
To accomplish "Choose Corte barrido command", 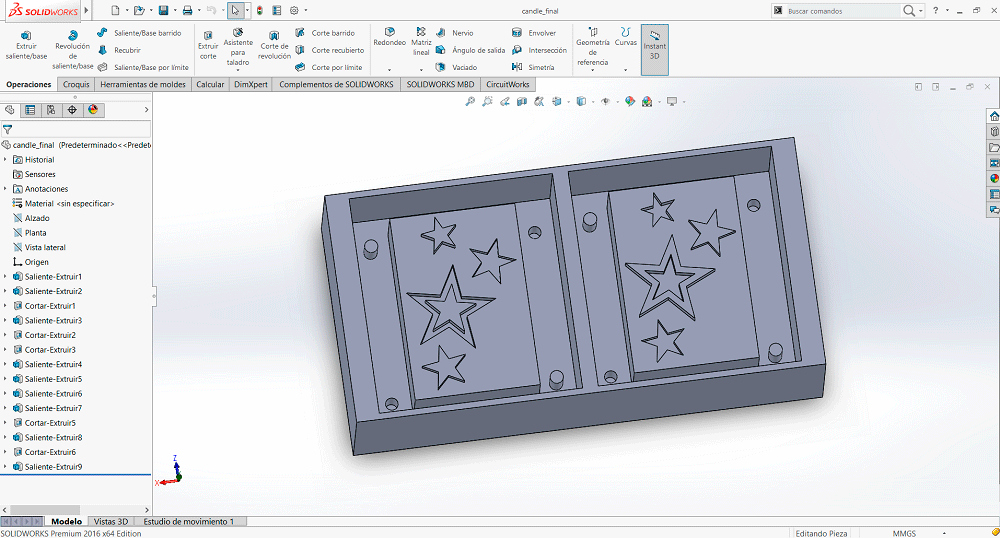I will coord(325,33).
